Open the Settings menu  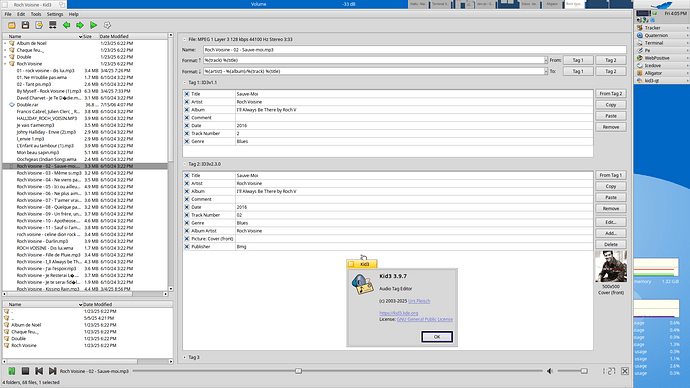pos(55,14)
